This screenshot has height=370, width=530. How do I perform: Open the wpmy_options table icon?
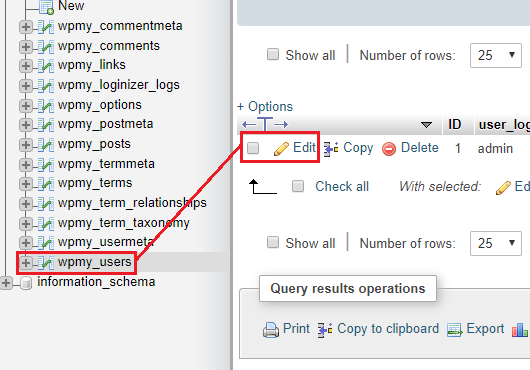(x=46, y=106)
